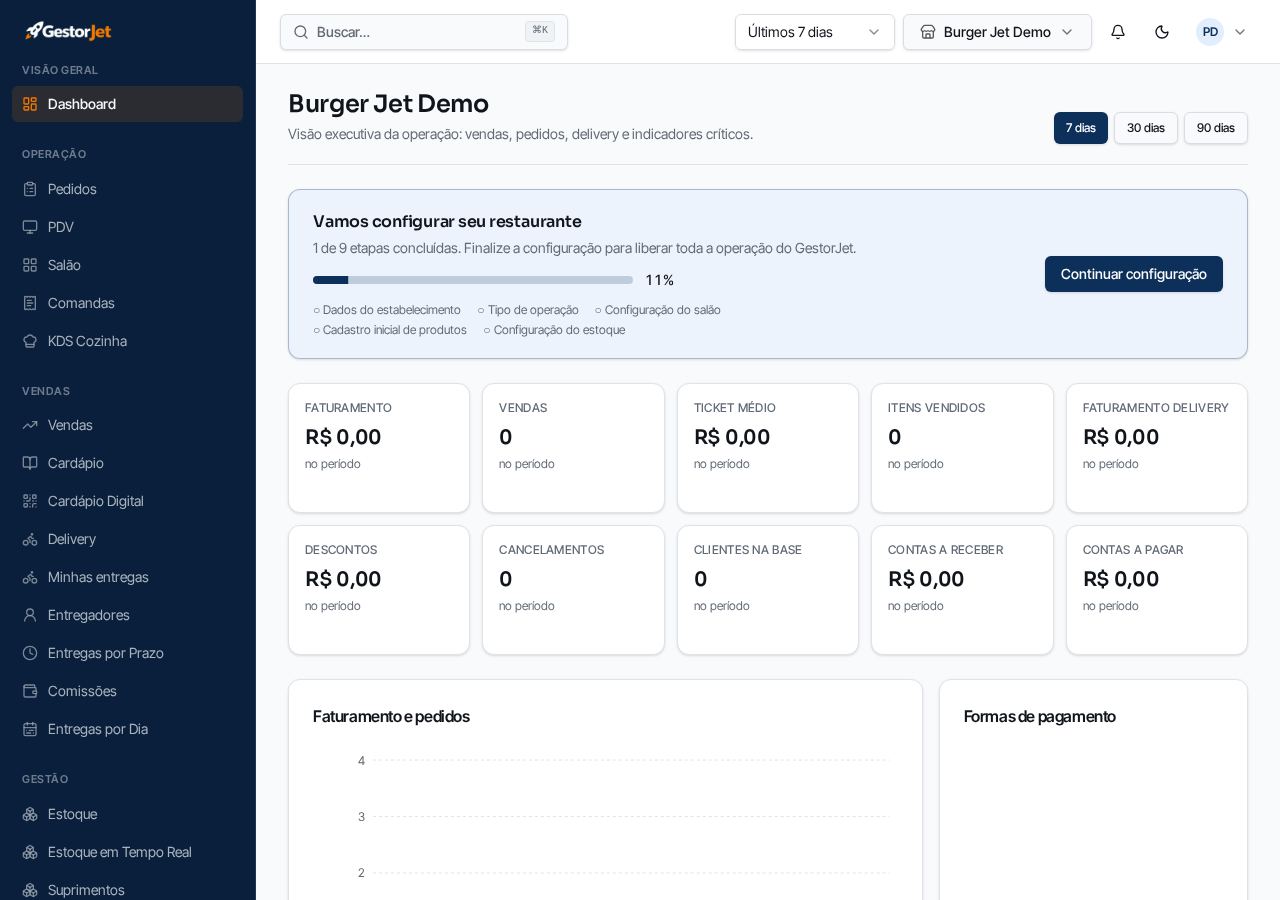Click the Minhas entregas bike icon
1280x900 pixels.
pos(30,577)
